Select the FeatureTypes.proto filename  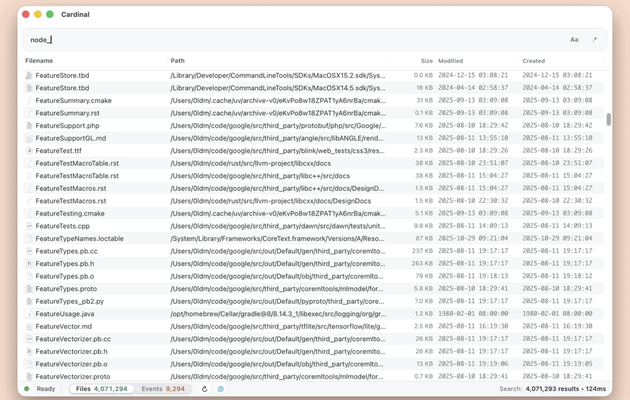click(66, 289)
